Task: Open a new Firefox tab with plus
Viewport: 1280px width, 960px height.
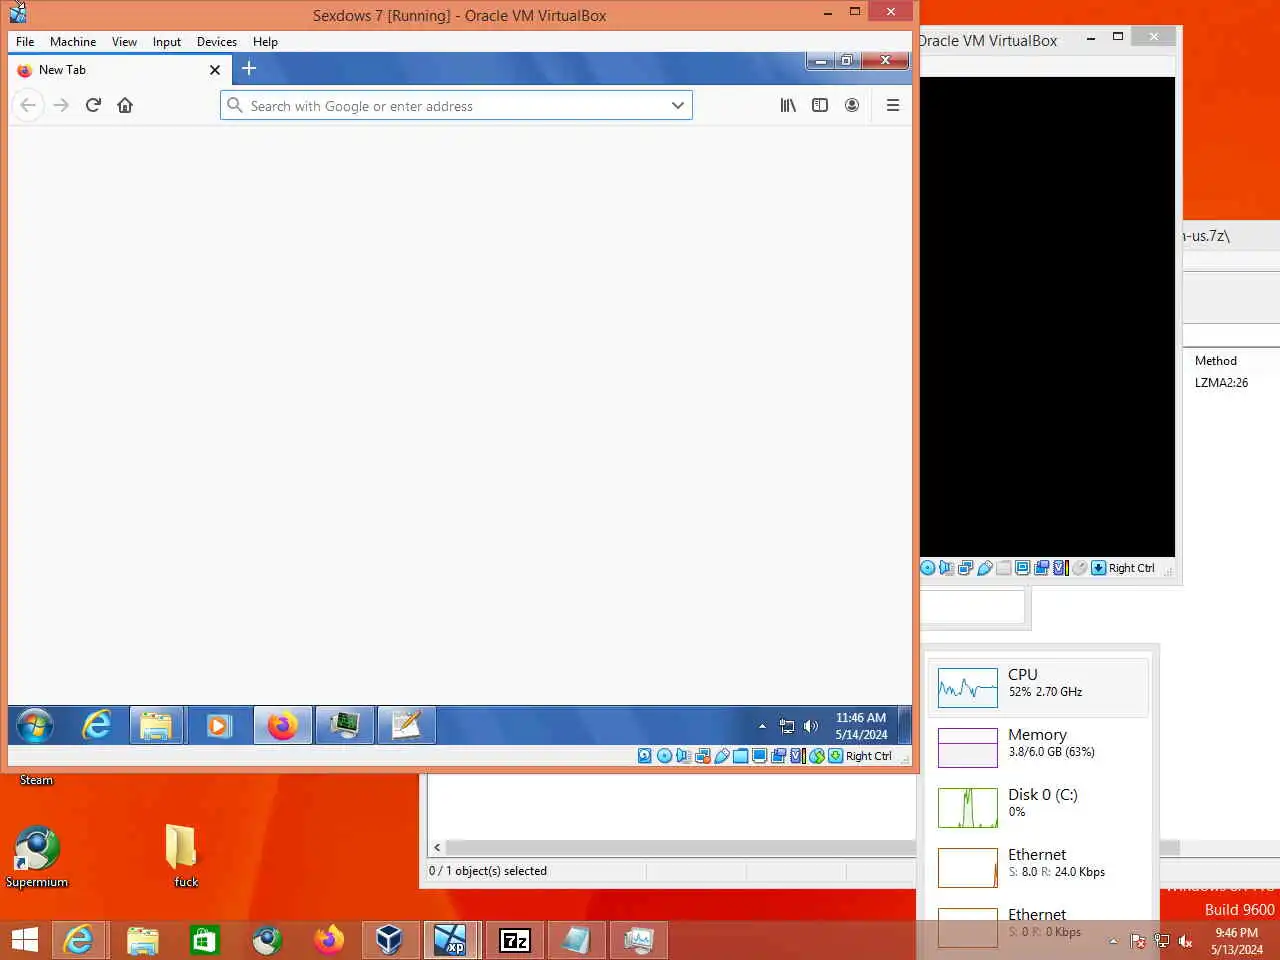Action: point(249,68)
